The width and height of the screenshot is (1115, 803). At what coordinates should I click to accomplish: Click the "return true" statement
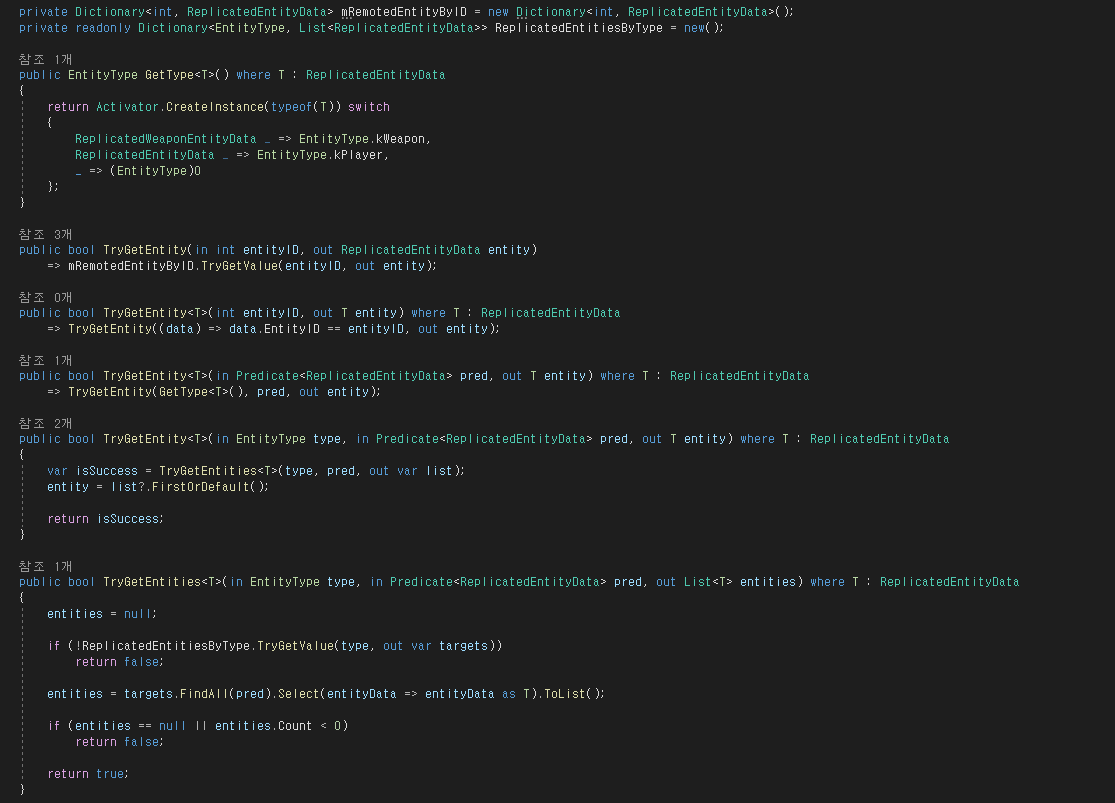tap(86, 774)
